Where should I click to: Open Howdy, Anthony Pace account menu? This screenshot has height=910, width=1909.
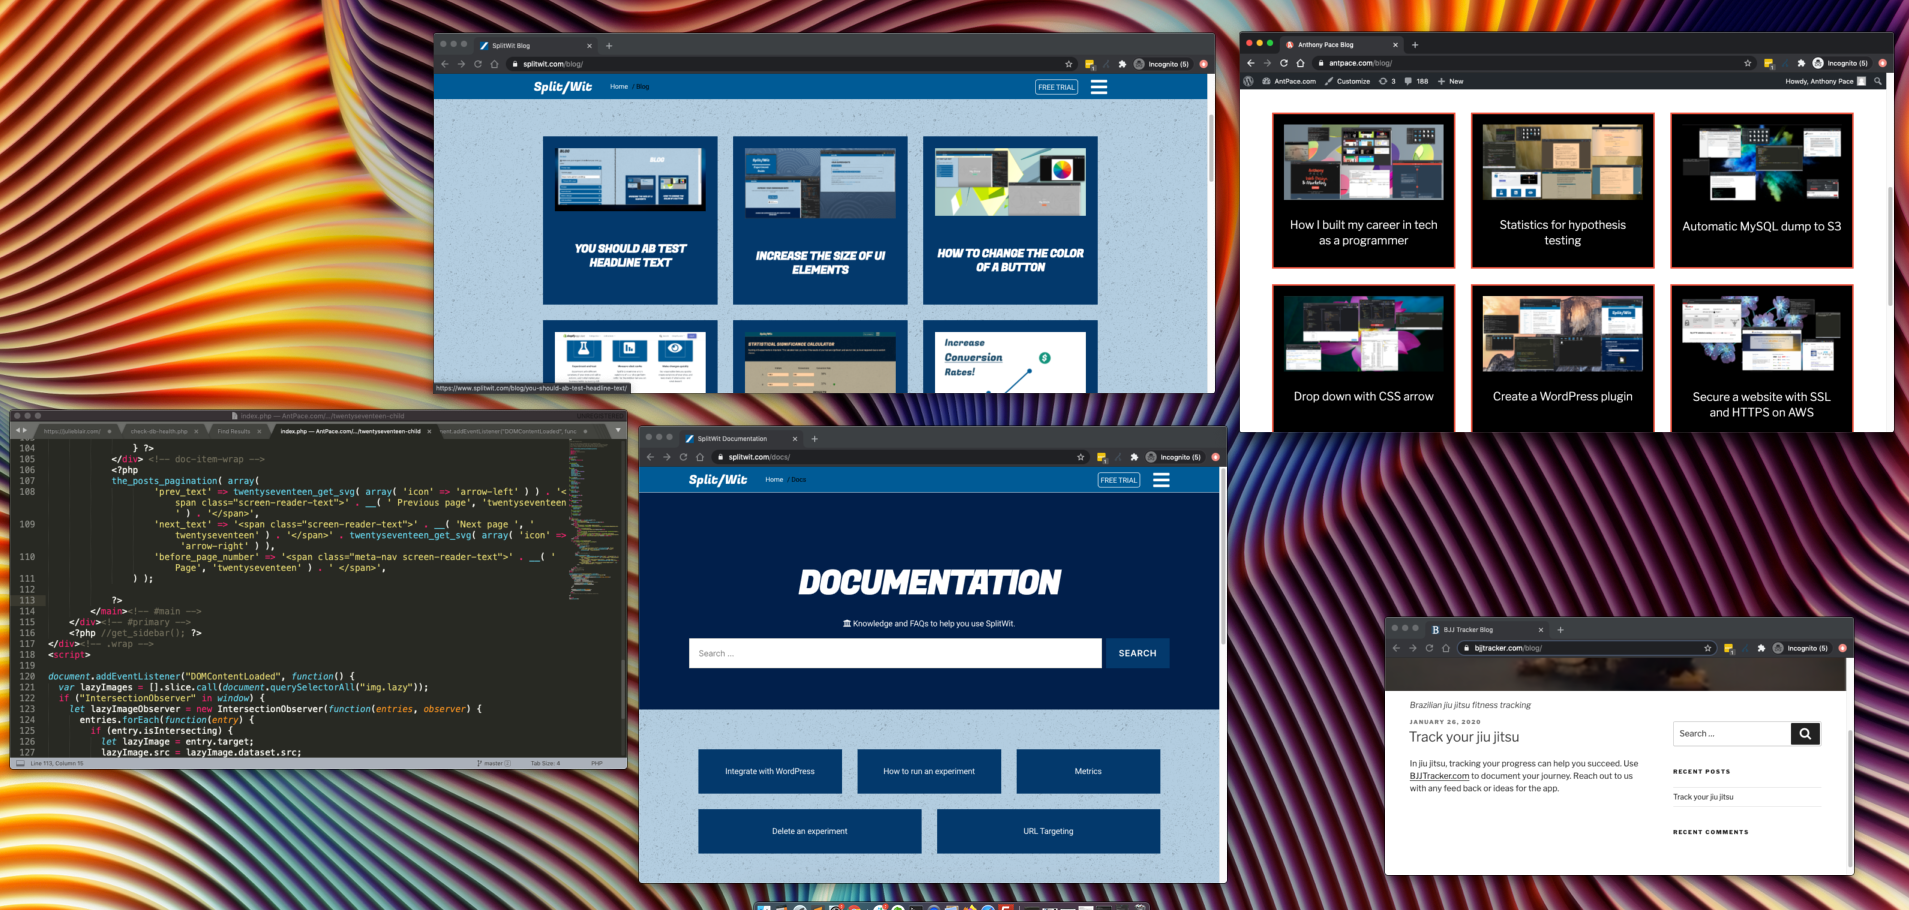point(1825,81)
